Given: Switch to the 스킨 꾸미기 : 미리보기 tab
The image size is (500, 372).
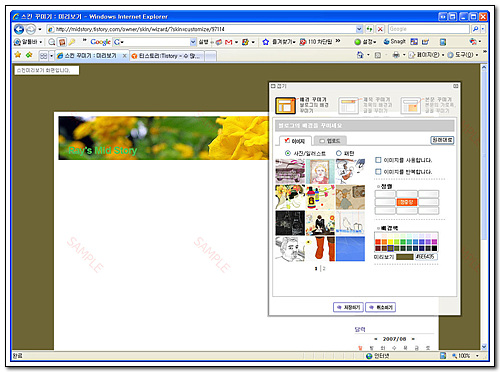Looking at the screenshot, I should tap(91, 56).
